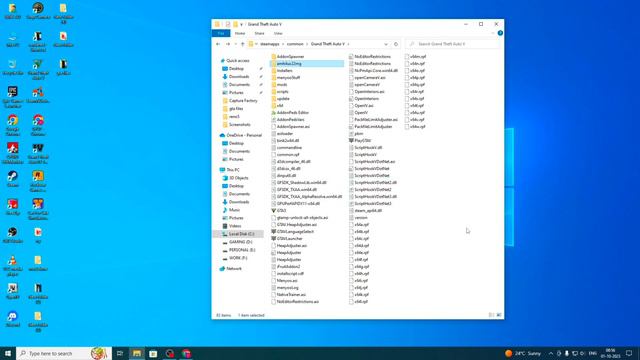This screenshot has height=360, width=640.
Task: Show hidden system tray icons
Action: pyautogui.click(x=551, y=353)
